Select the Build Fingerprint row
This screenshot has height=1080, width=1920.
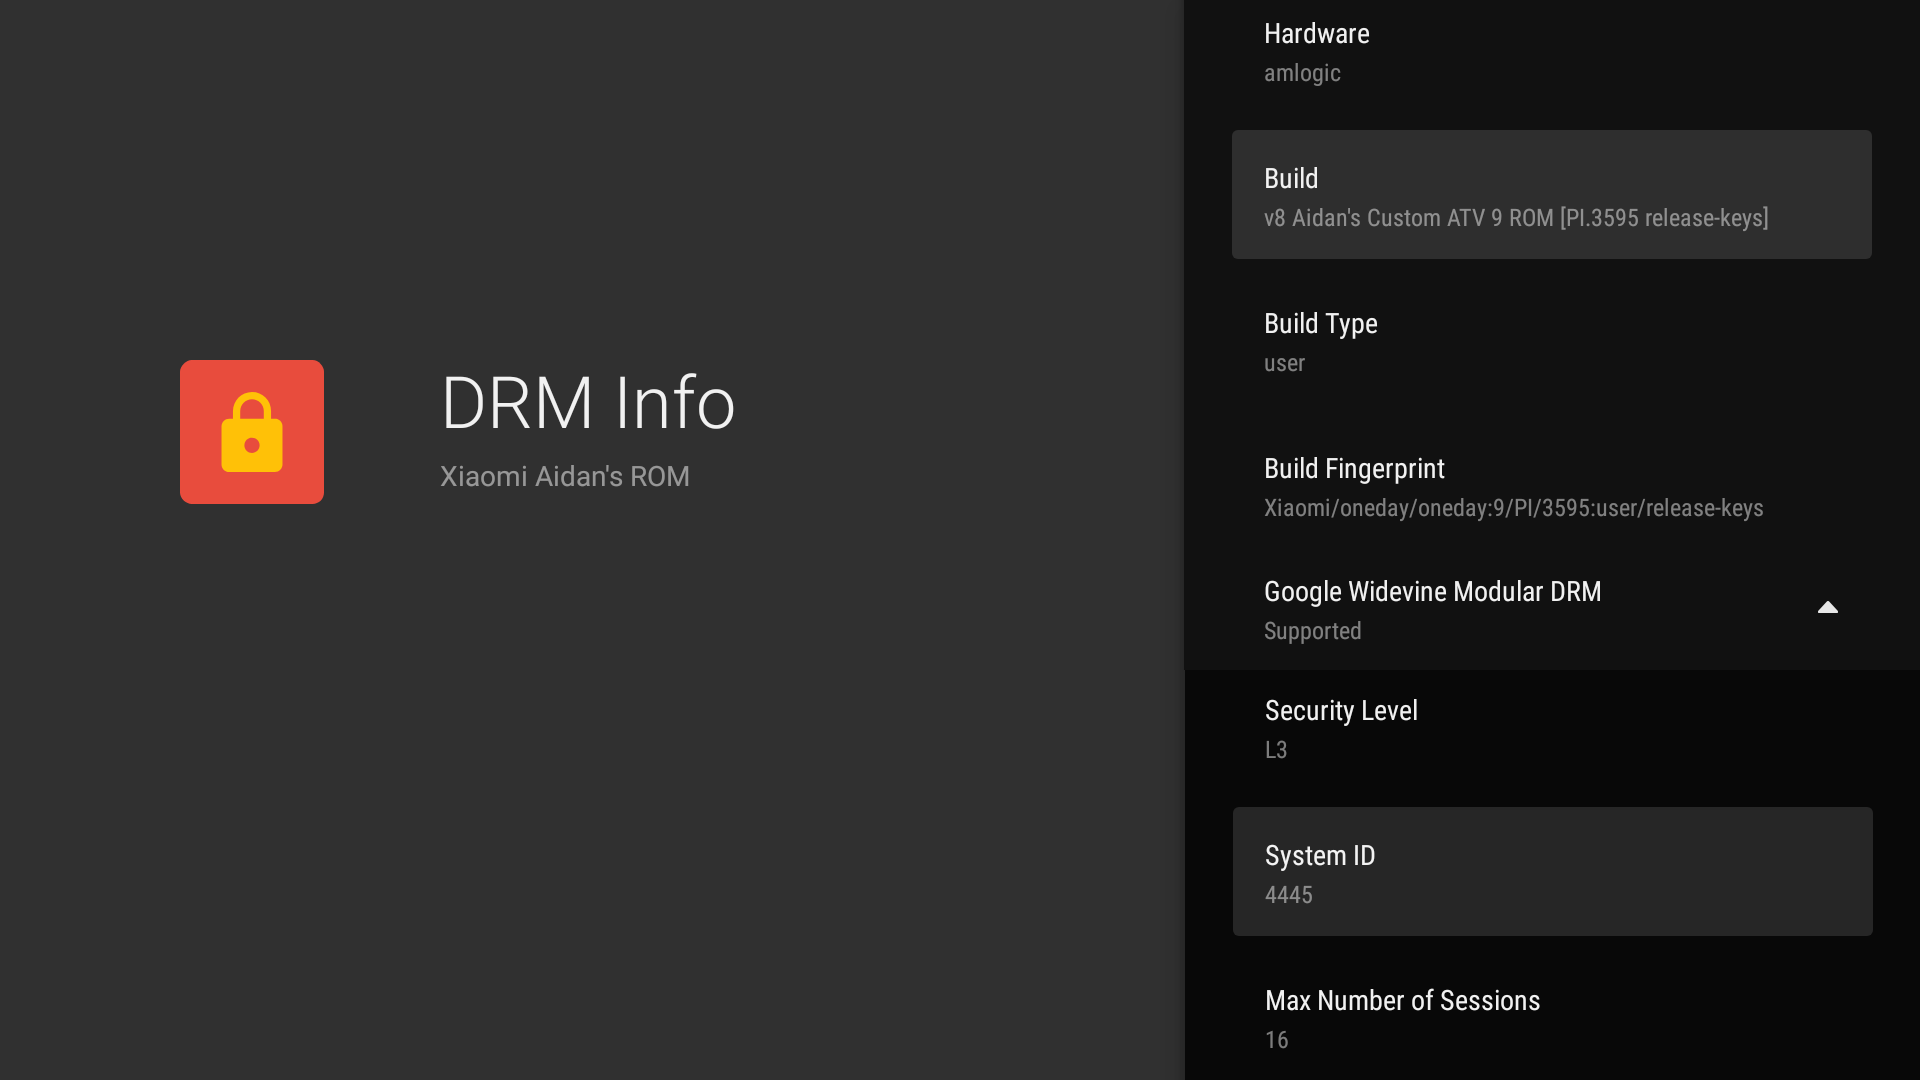[1552, 486]
